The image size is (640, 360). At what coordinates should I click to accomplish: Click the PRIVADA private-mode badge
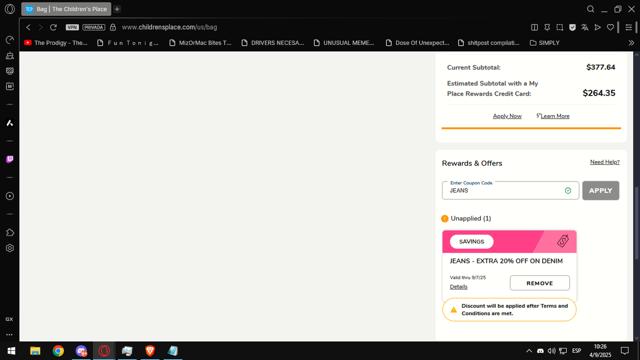tap(94, 27)
